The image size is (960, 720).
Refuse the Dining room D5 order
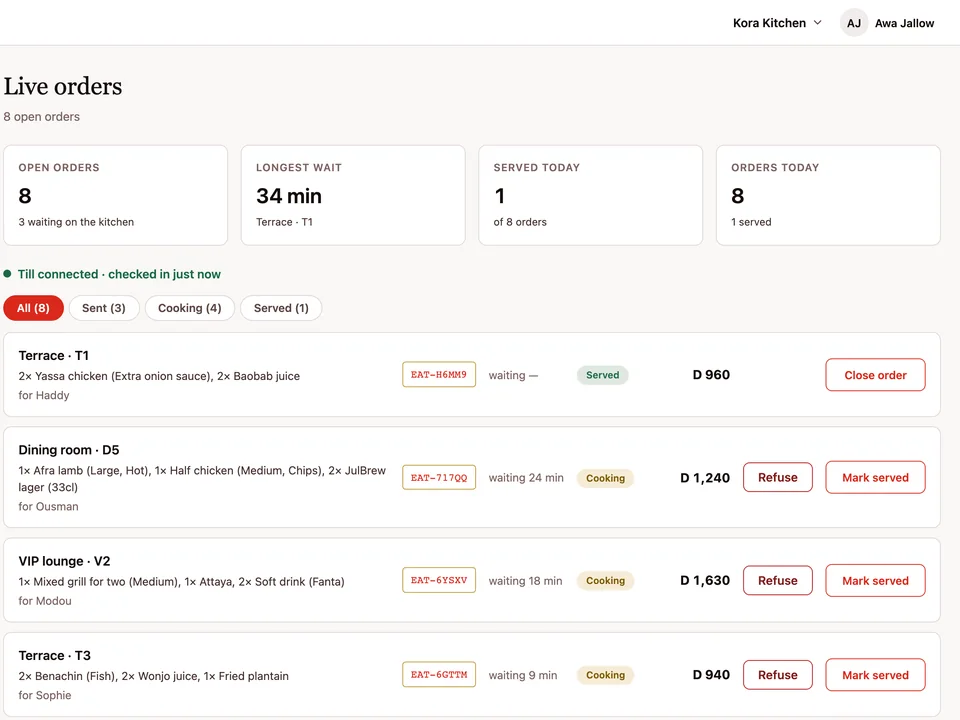[x=778, y=478]
